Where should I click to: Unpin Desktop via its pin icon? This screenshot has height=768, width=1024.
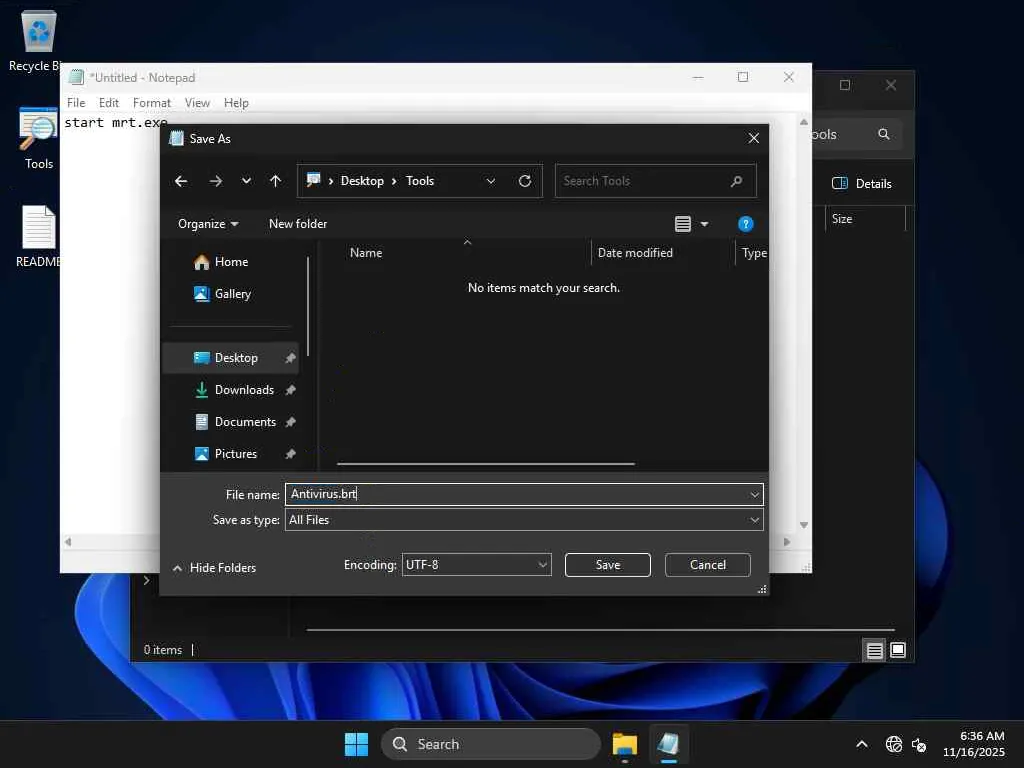(290, 358)
